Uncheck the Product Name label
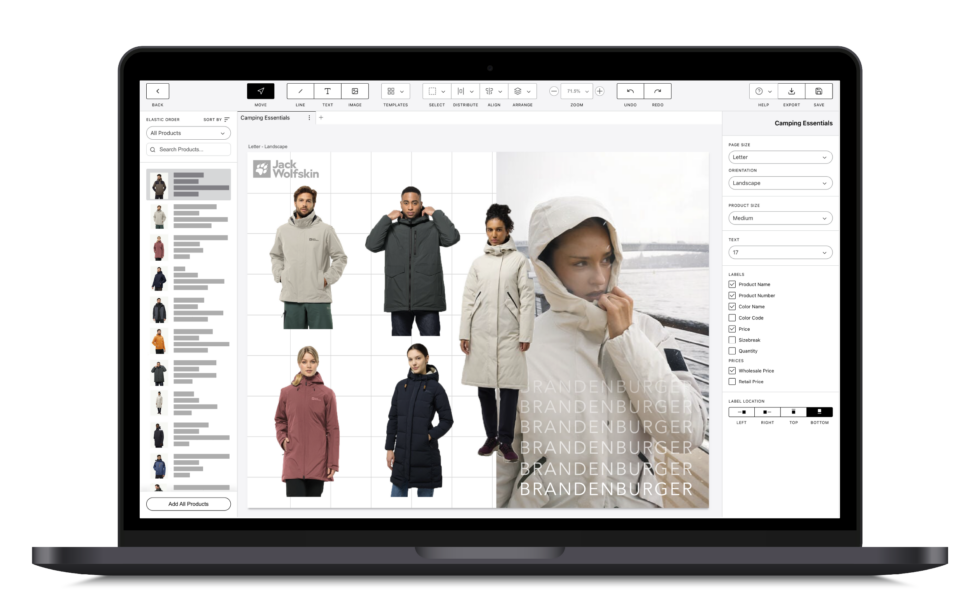Screen dimensions: 980x612 (732, 284)
